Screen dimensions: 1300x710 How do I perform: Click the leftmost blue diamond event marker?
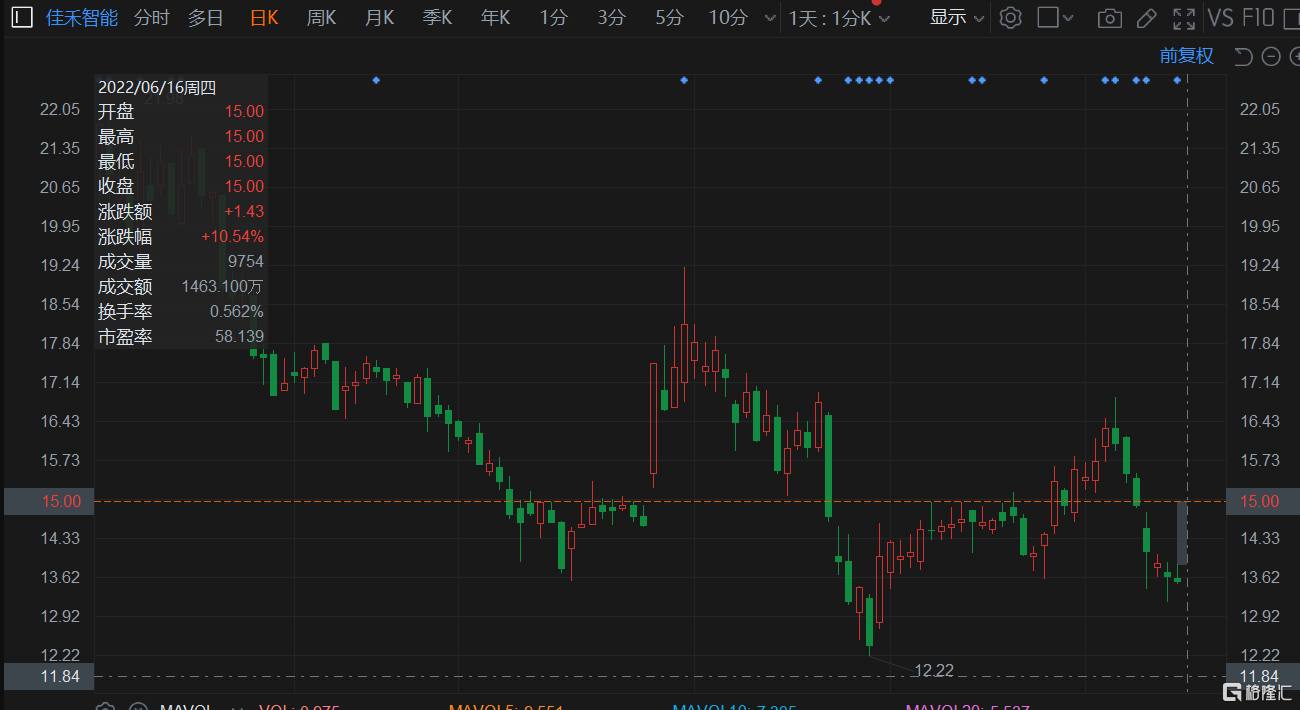pos(376,80)
